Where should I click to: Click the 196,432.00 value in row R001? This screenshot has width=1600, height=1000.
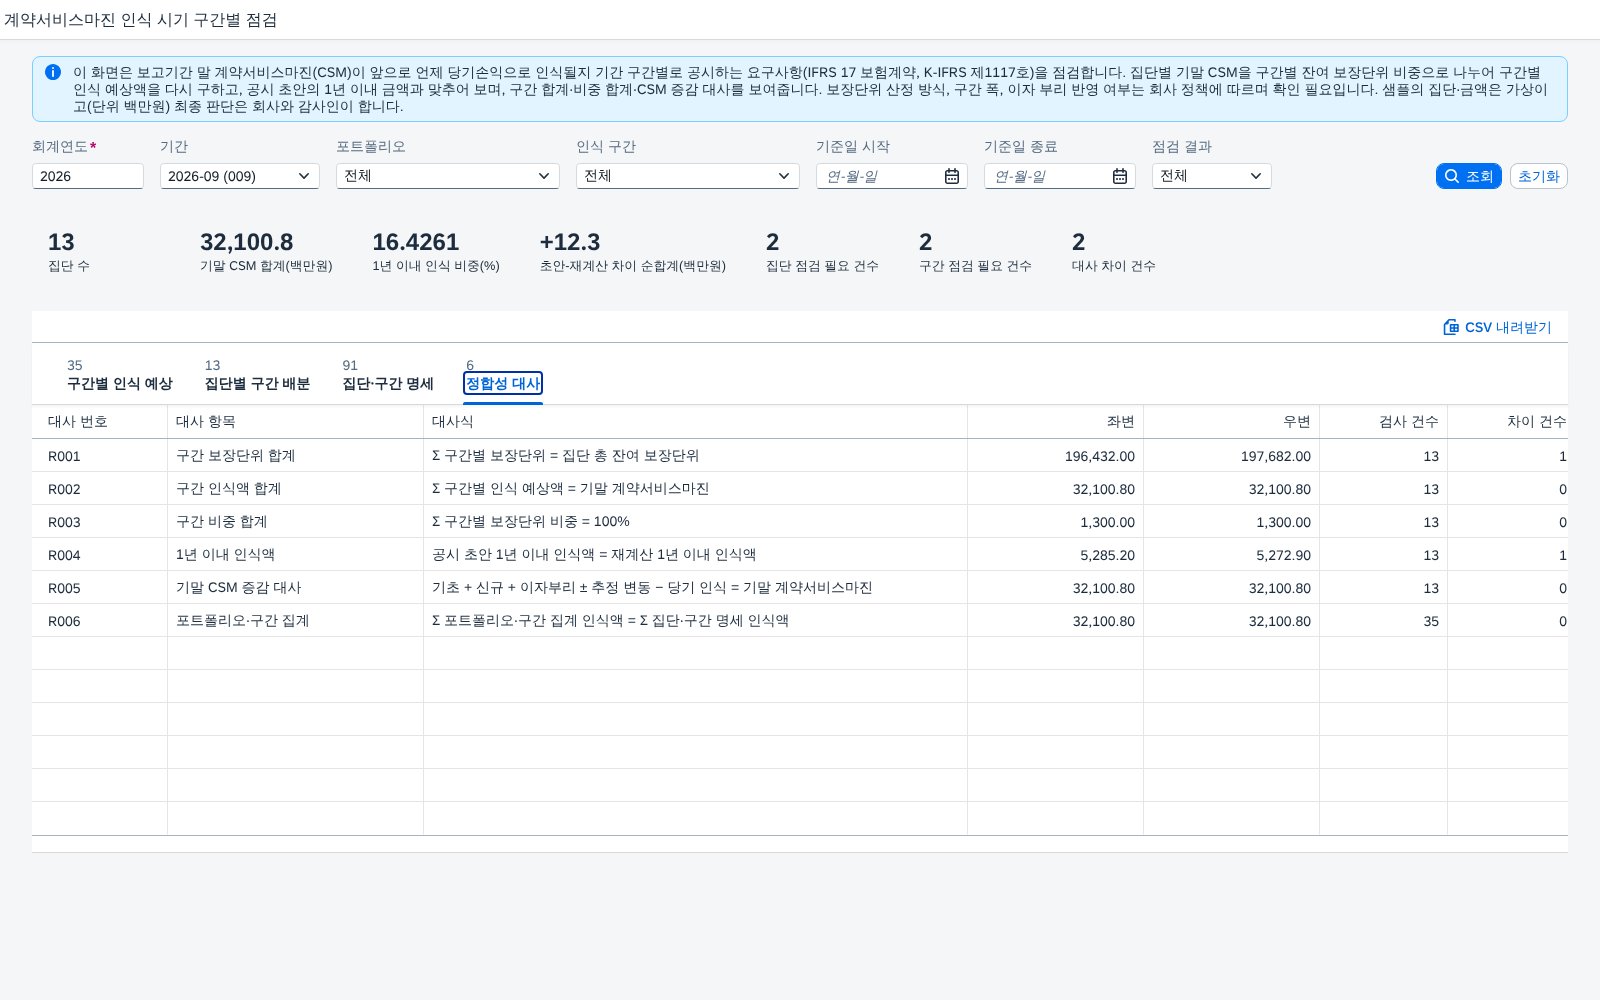pos(1099,456)
